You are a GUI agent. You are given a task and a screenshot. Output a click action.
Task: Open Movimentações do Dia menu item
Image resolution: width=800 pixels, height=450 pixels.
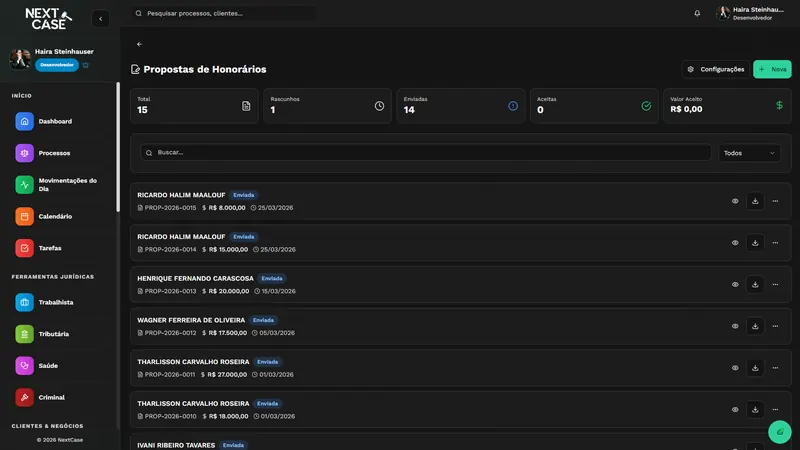click(58, 185)
